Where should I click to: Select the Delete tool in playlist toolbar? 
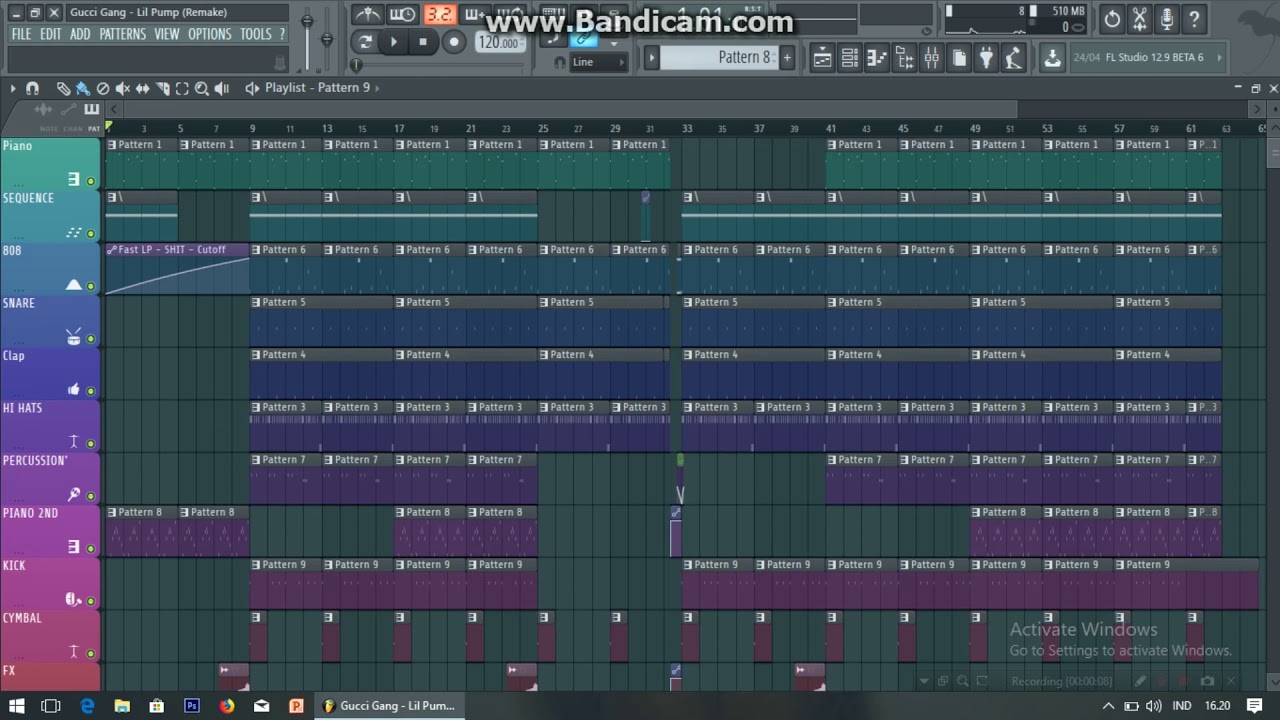(x=103, y=88)
